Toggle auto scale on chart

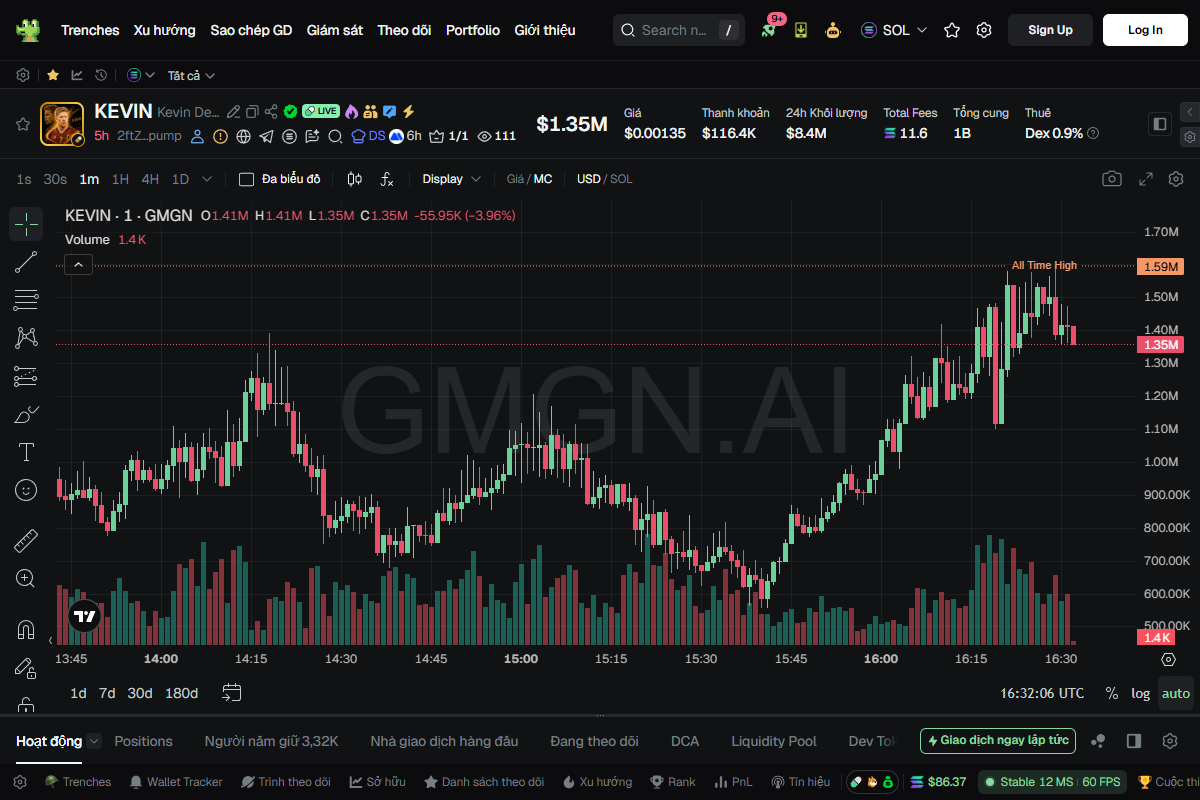click(x=1176, y=693)
